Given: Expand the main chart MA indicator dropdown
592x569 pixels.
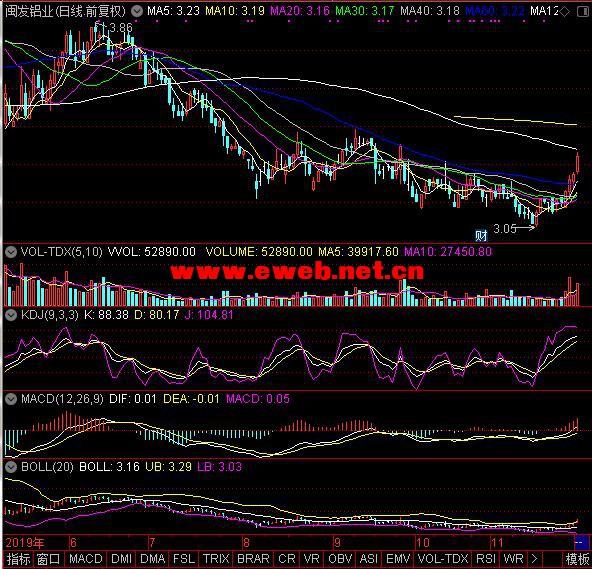Looking at the screenshot, I should coord(137,11).
